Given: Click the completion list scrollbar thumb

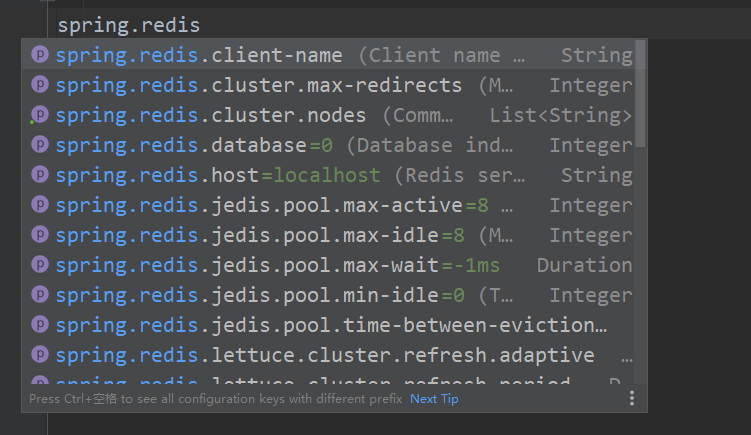Looking at the screenshot, I should point(640,94).
